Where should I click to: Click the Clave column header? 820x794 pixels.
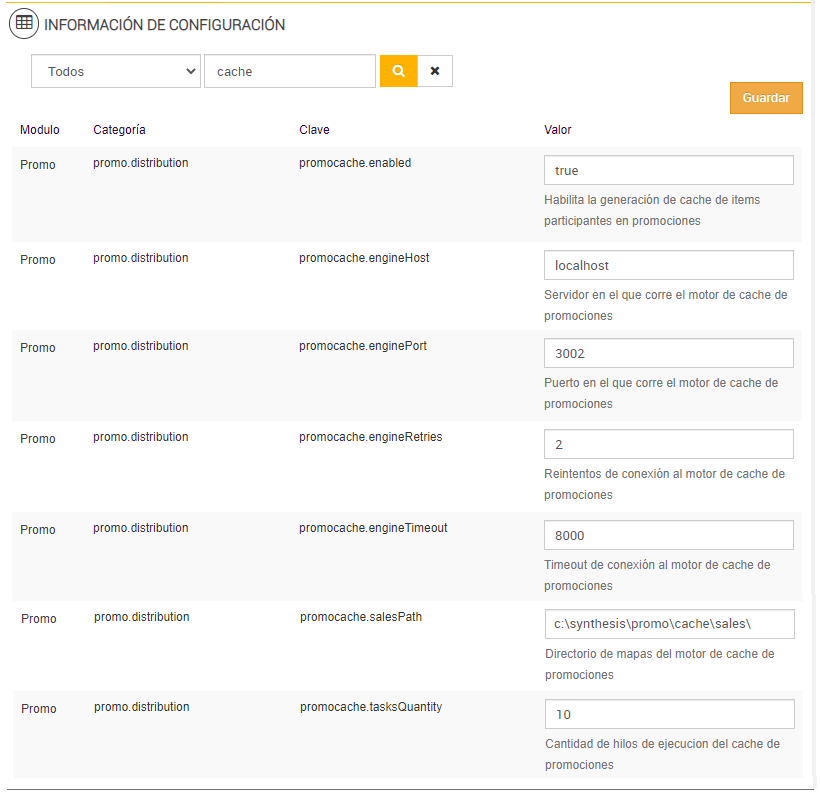[314, 130]
